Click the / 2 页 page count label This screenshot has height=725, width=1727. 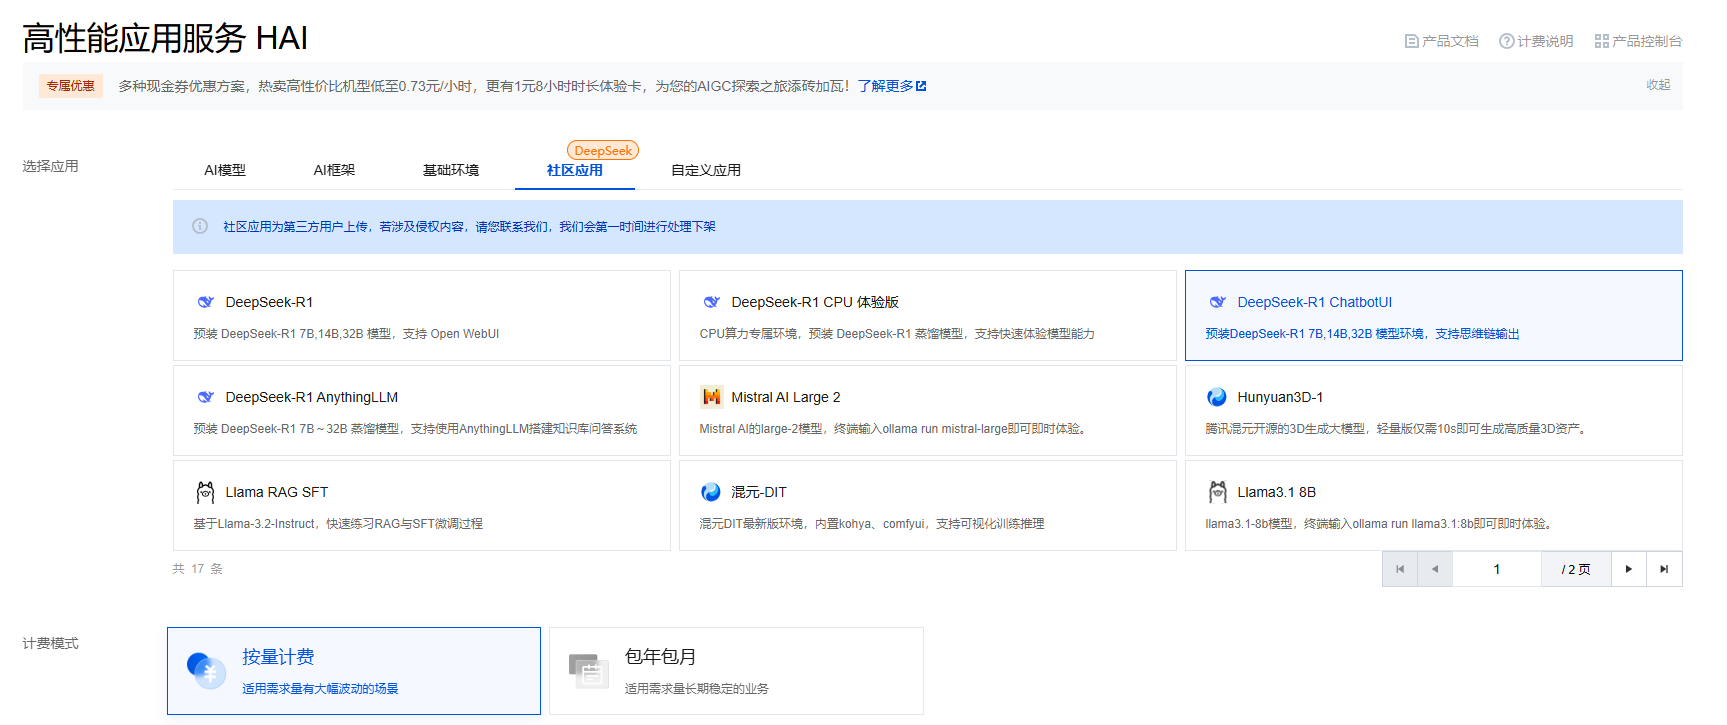(1576, 569)
